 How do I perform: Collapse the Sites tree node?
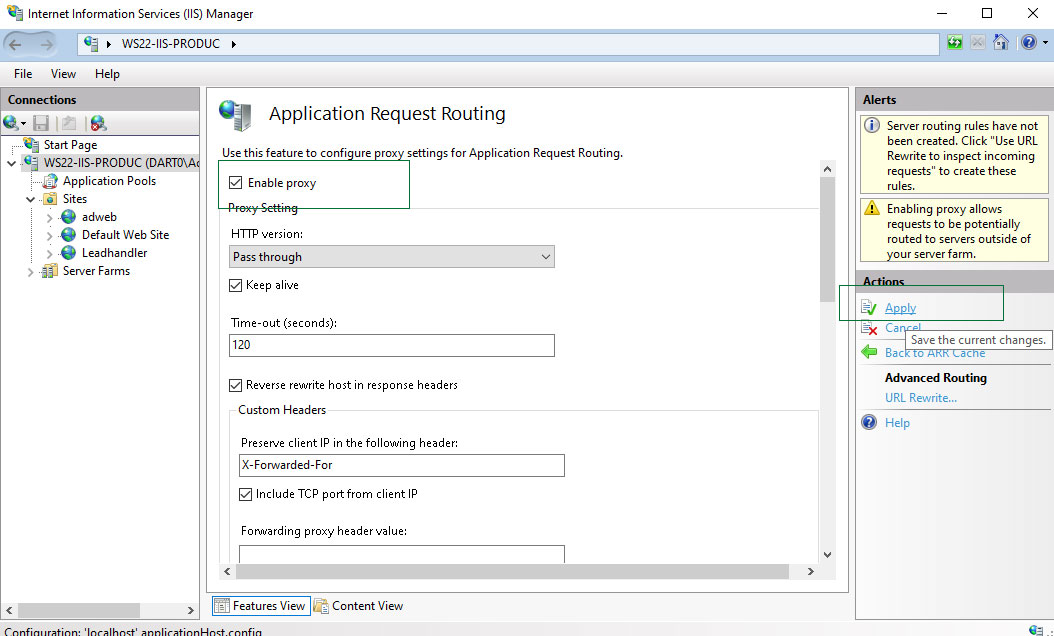point(31,200)
